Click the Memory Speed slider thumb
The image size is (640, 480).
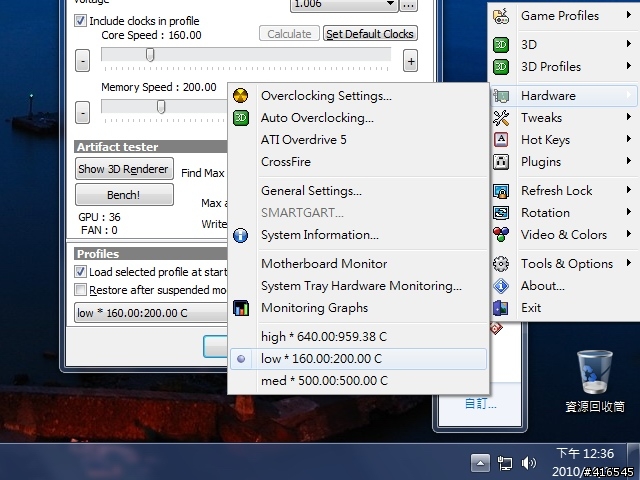coord(161,107)
